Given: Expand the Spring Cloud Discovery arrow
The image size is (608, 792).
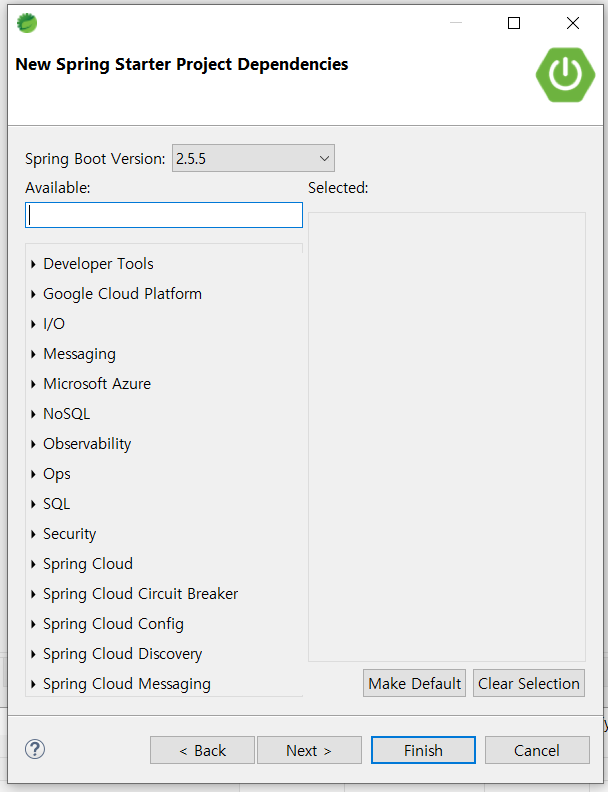Looking at the screenshot, I should (33, 654).
